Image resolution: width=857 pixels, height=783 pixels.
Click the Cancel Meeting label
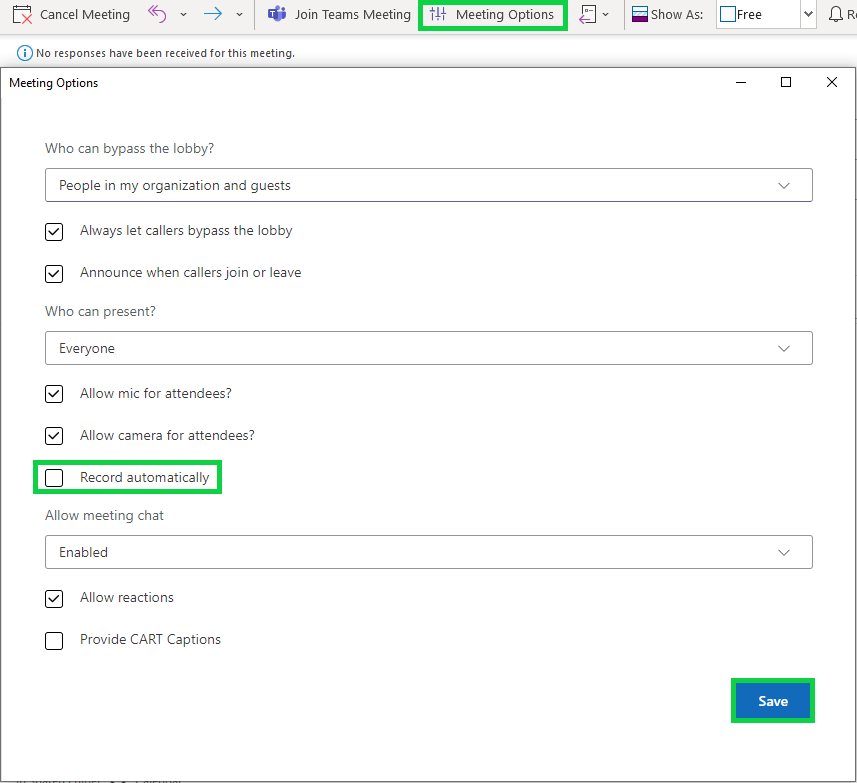85,15
